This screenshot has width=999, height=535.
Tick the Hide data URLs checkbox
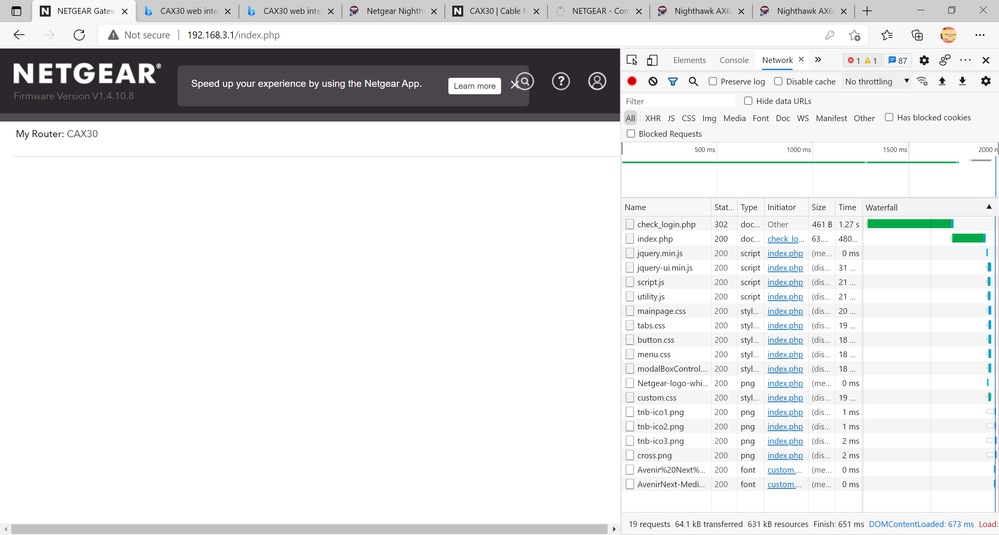point(749,101)
